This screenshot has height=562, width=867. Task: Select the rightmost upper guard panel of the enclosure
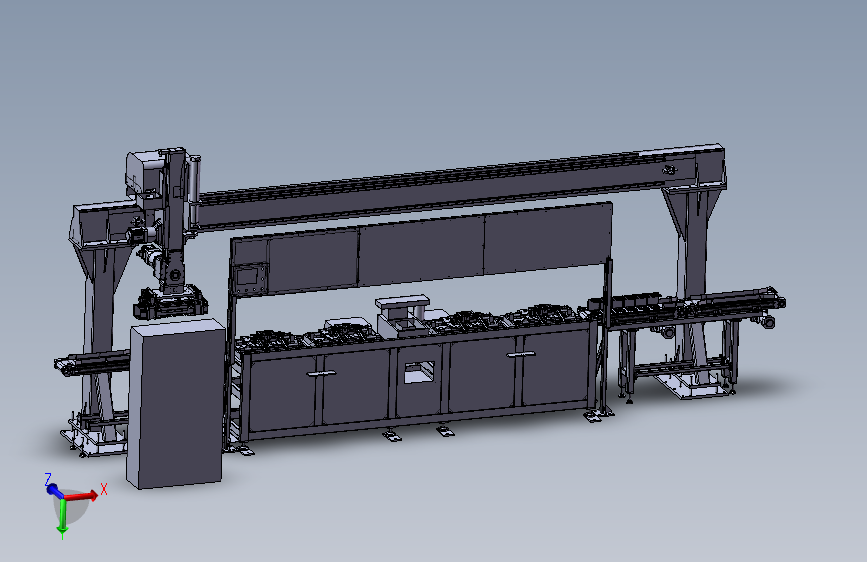coord(547,238)
